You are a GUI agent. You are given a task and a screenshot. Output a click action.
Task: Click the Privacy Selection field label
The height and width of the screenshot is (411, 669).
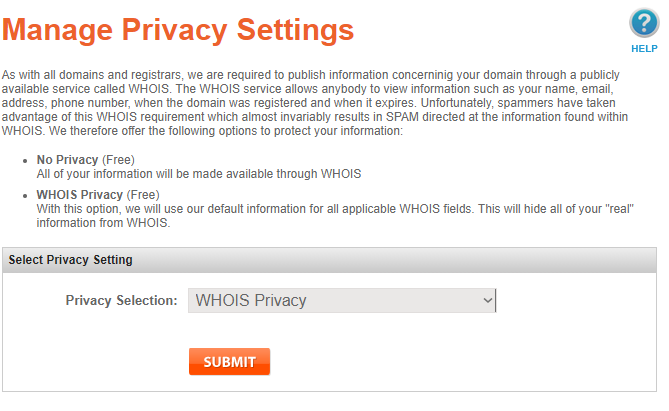pyautogui.click(x=121, y=300)
